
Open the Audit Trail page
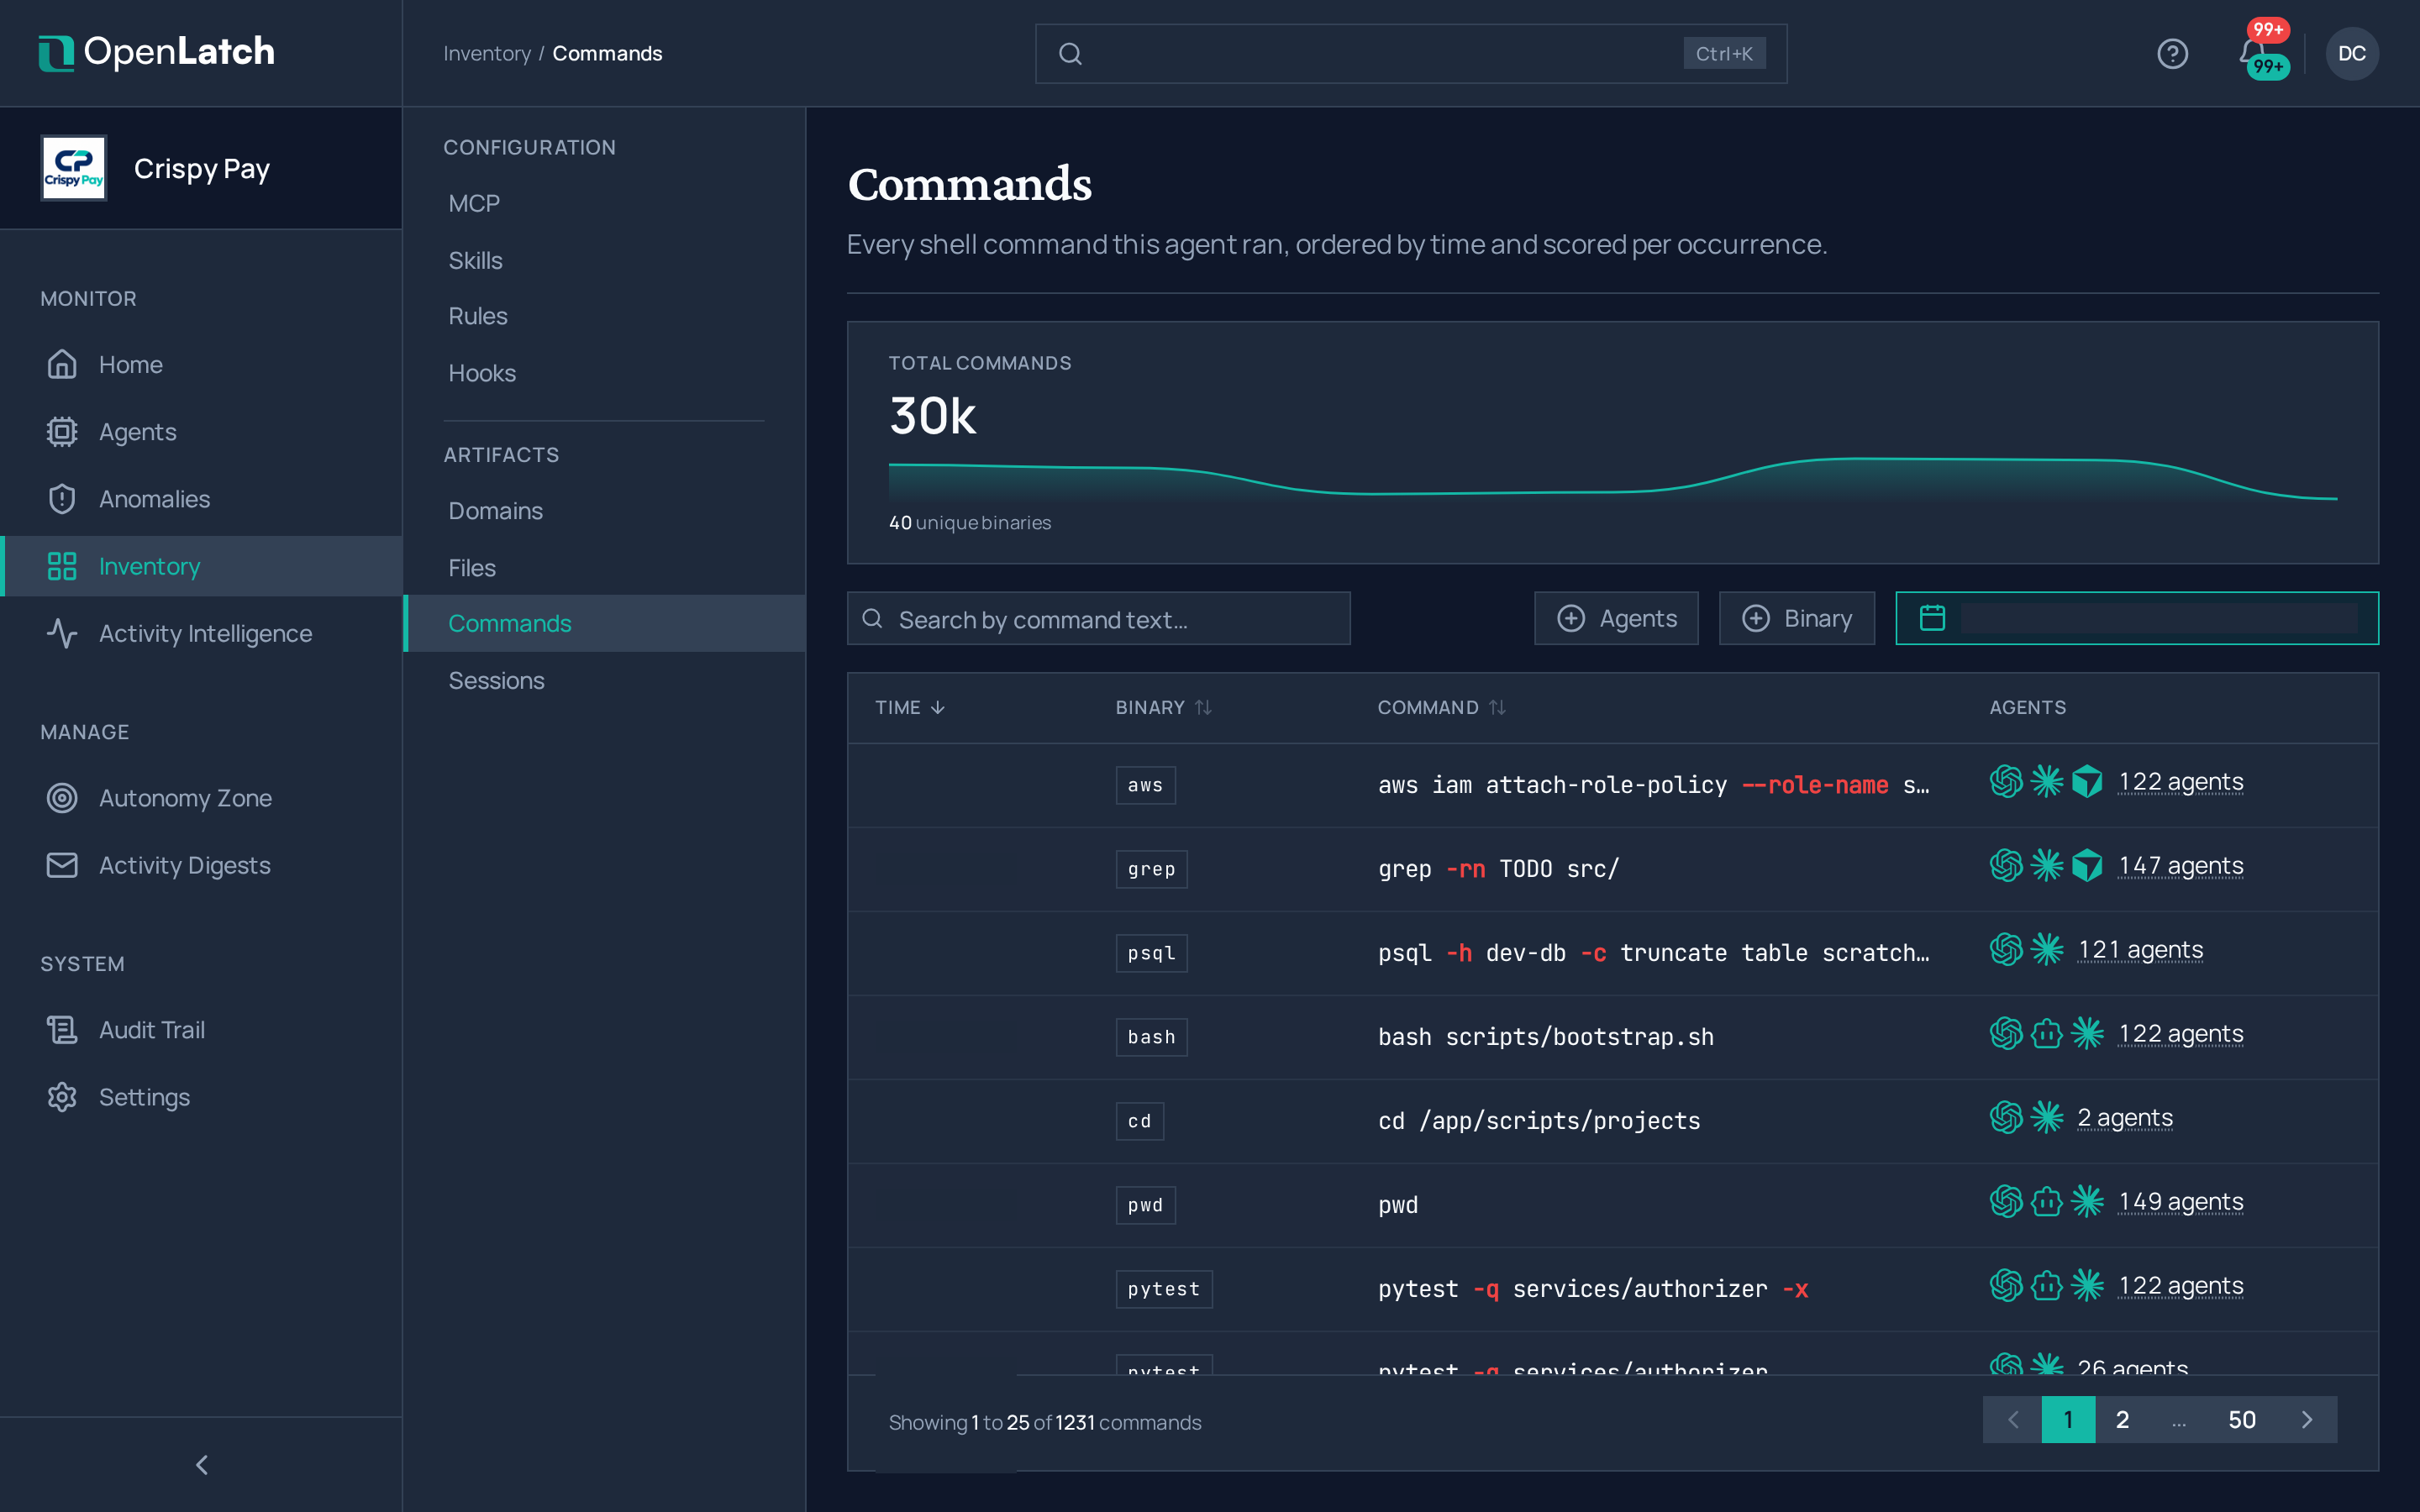click(x=201, y=1029)
